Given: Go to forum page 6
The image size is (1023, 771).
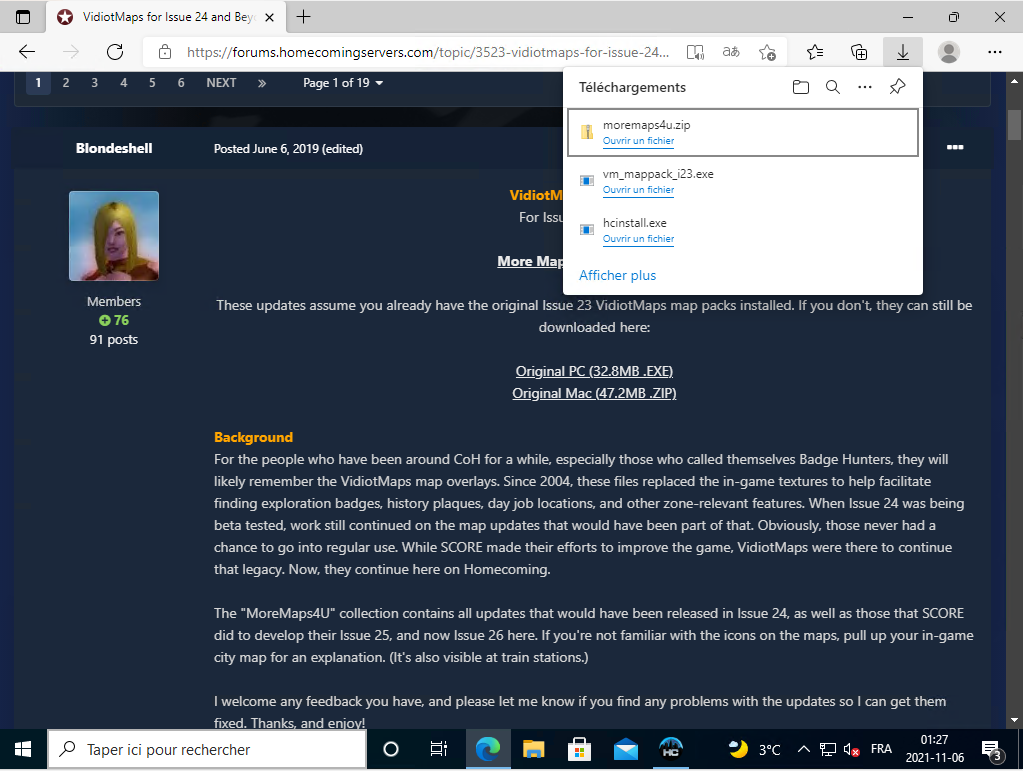Looking at the screenshot, I should click(181, 83).
